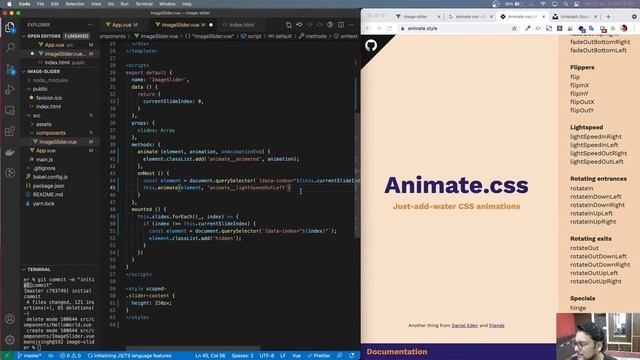Click the Spaces: 2 status bar entry

[242, 356]
